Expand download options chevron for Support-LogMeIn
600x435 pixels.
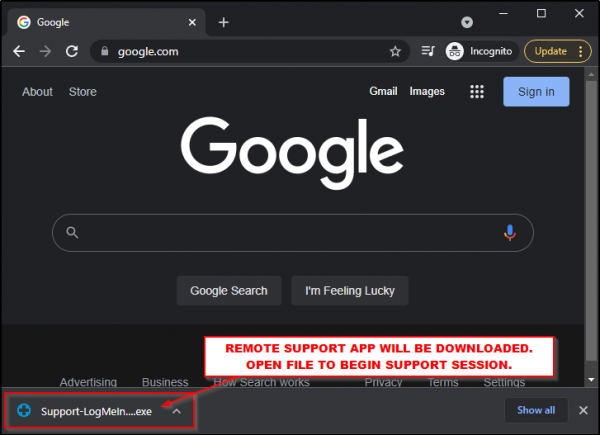click(176, 411)
